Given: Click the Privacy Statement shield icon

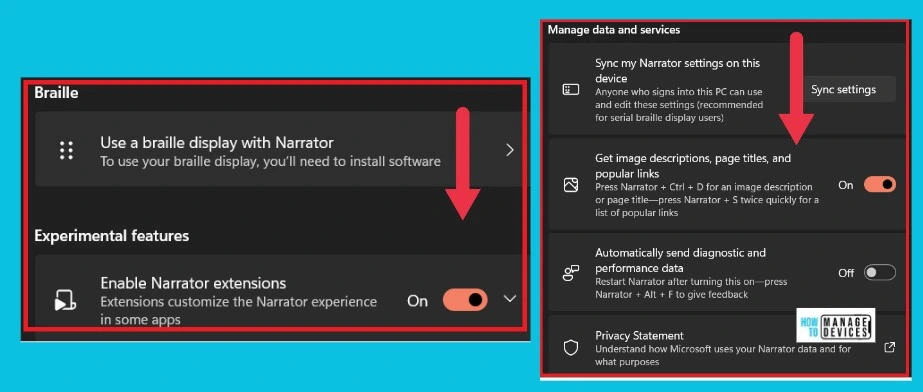Looking at the screenshot, I should [x=570, y=348].
